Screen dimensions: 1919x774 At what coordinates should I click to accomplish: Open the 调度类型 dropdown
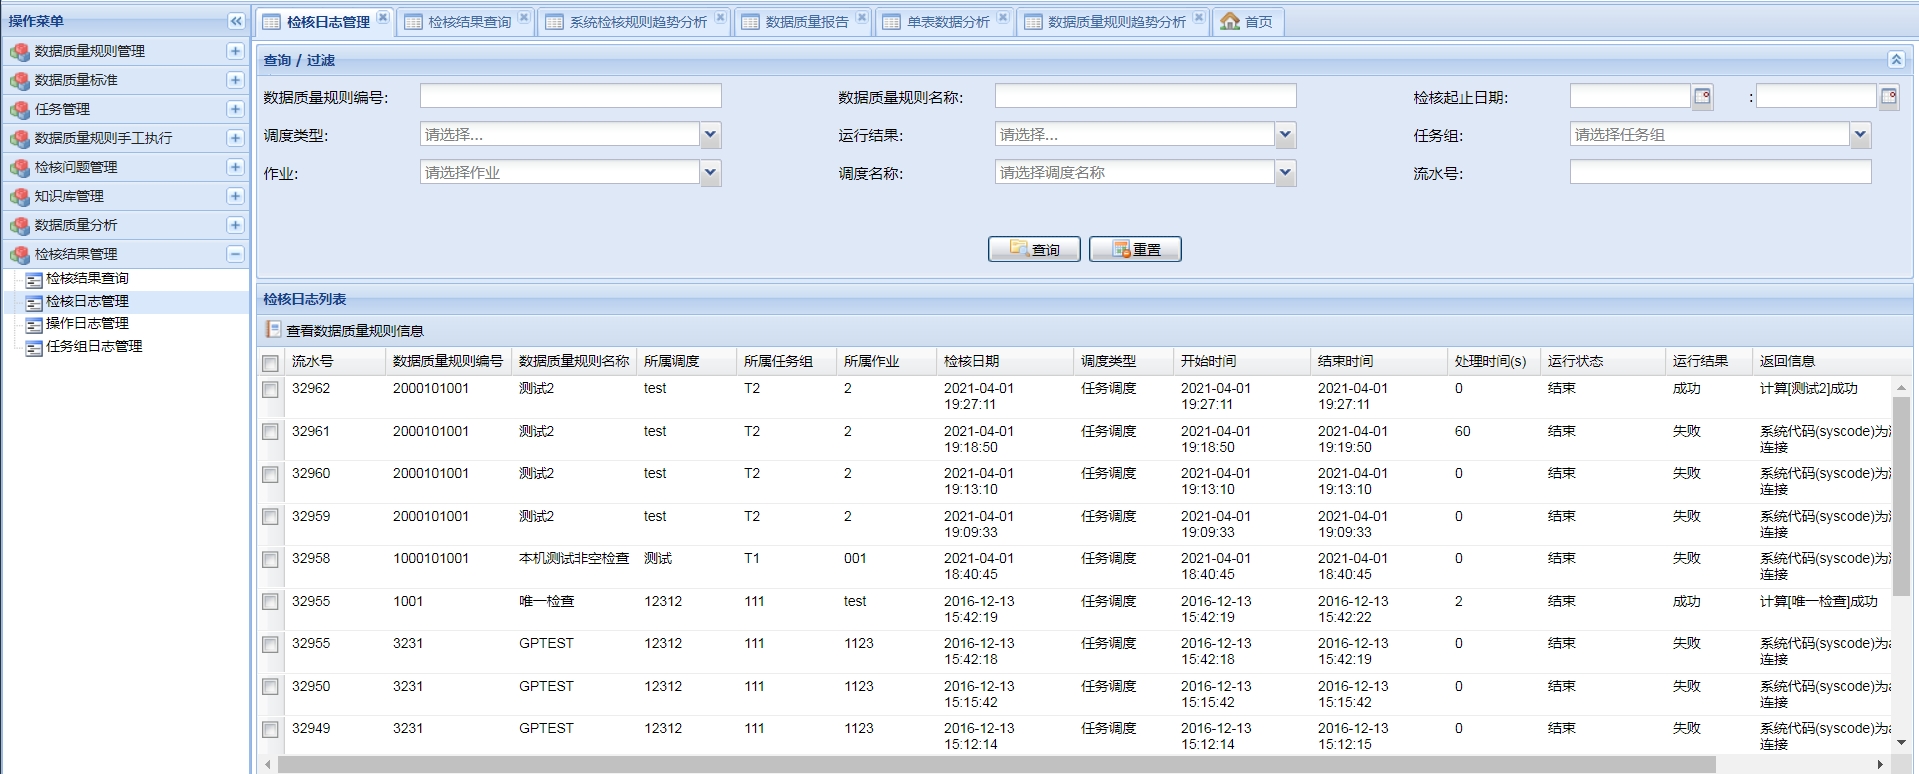[710, 134]
